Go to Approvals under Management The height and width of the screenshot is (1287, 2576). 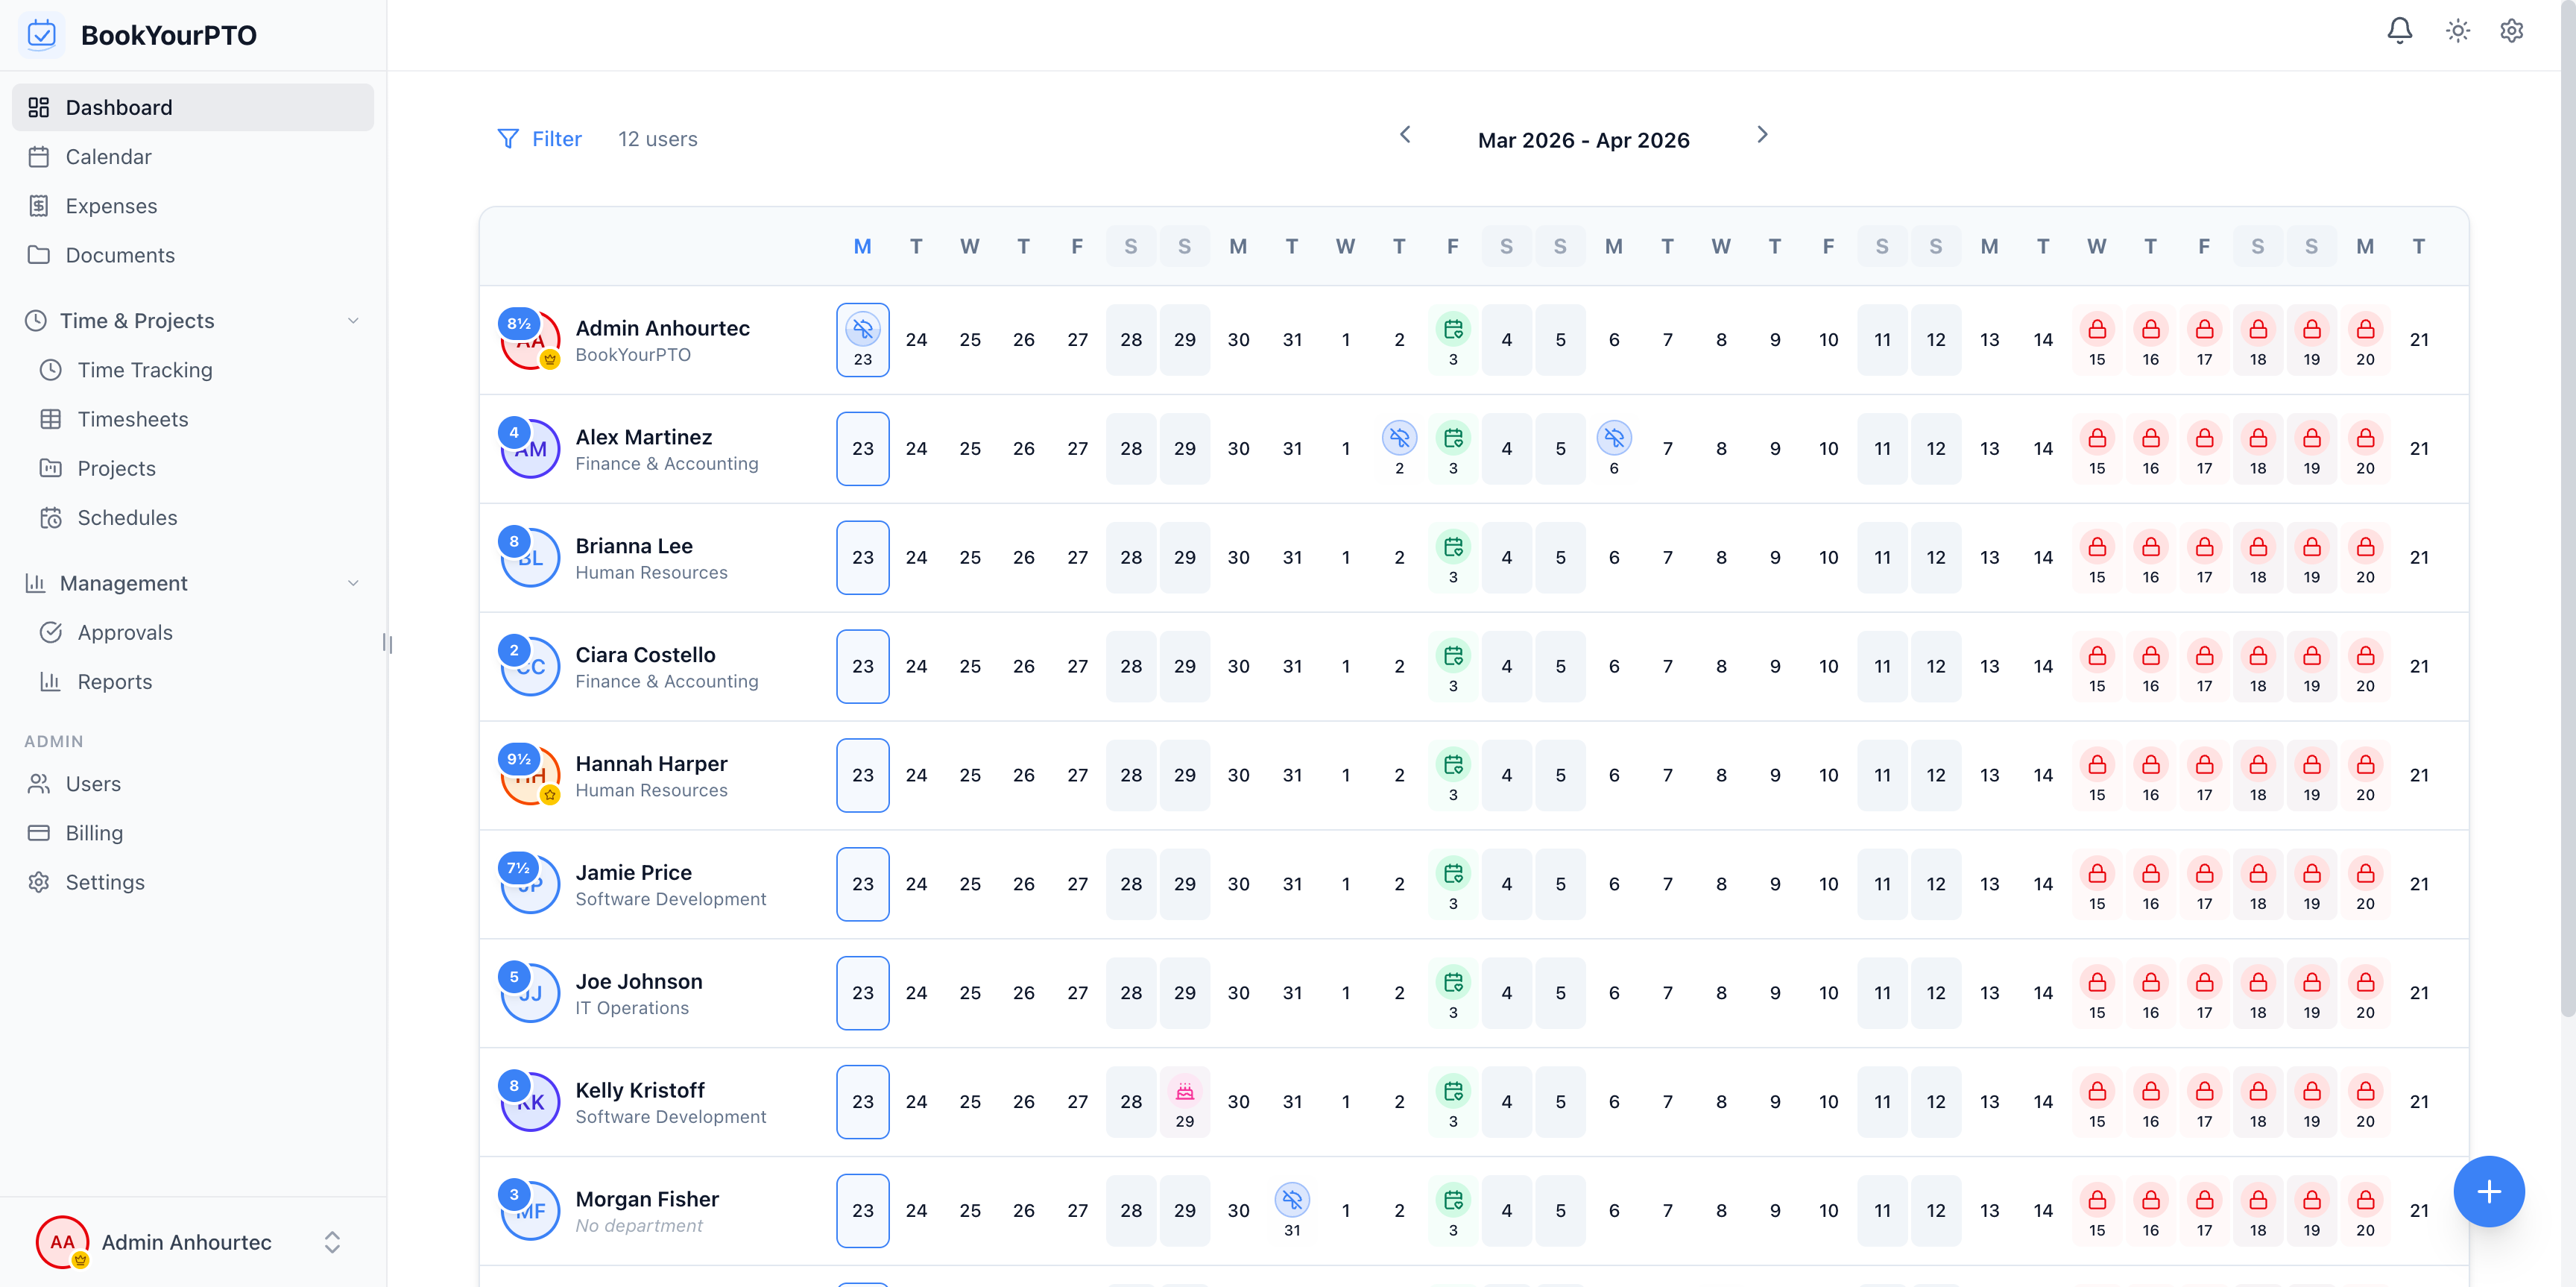126,632
